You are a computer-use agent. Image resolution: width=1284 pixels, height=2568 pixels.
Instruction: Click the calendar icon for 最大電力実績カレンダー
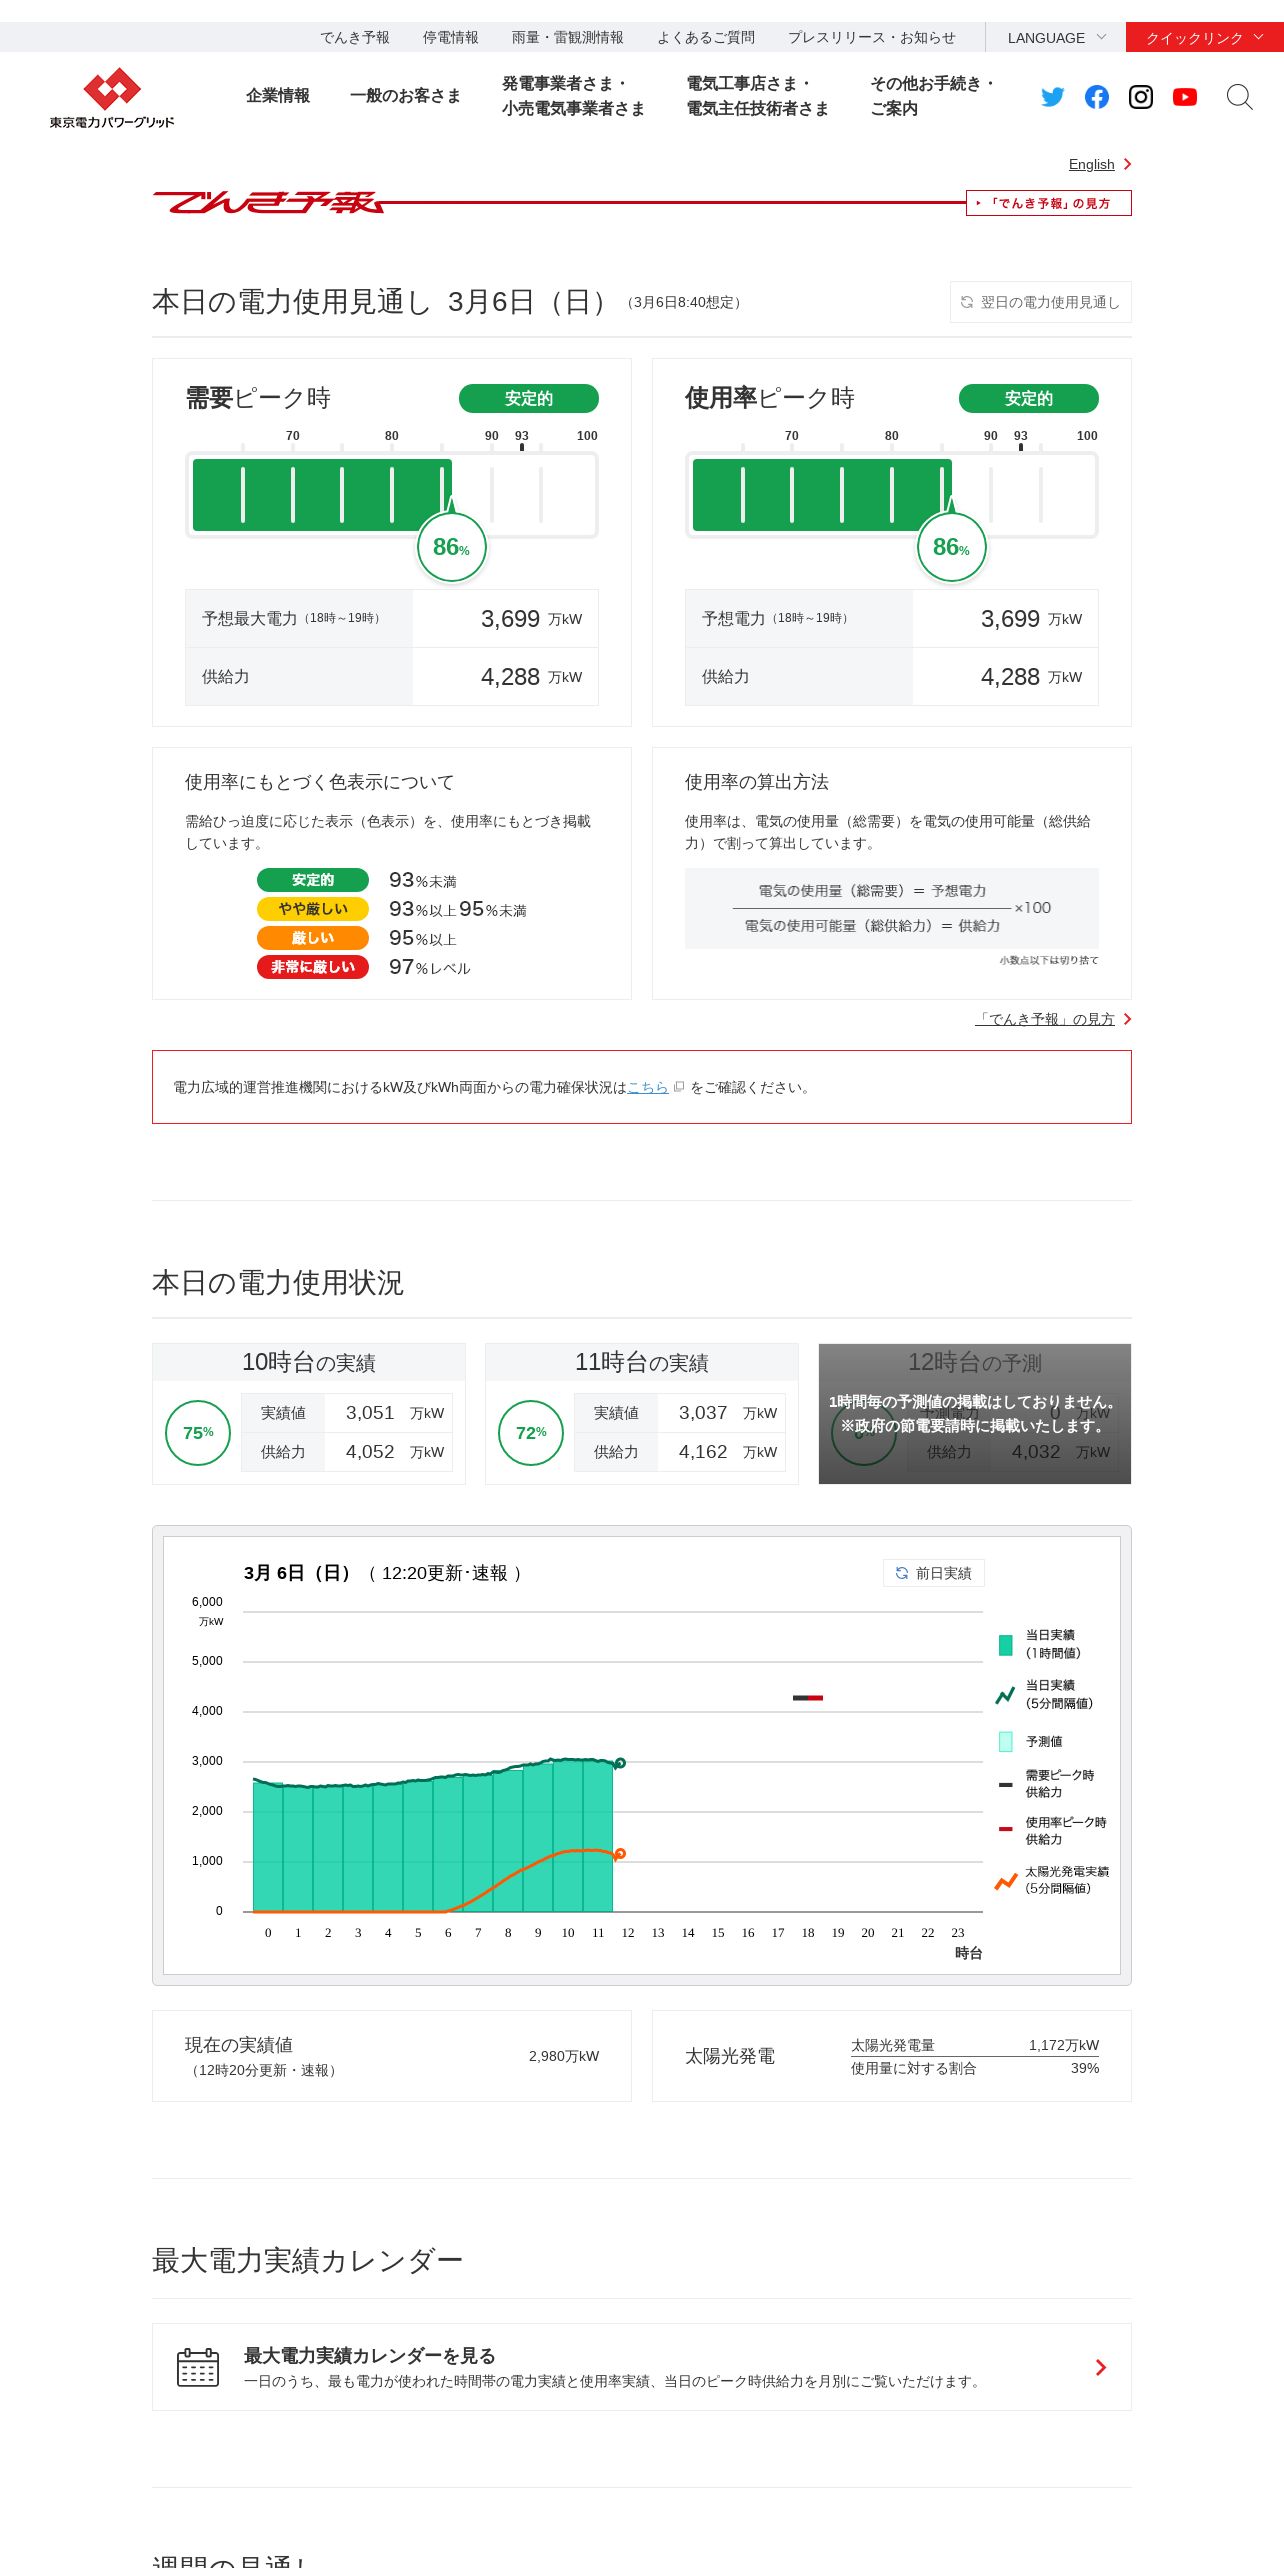[198, 2367]
